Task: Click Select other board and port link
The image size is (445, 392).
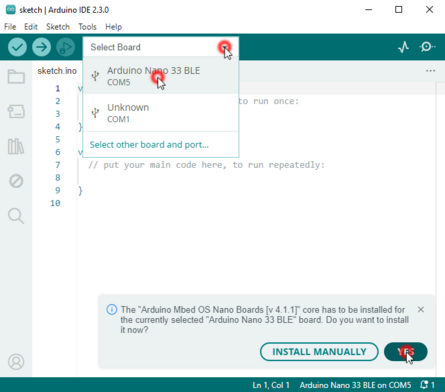Action: tap(149, 145)
